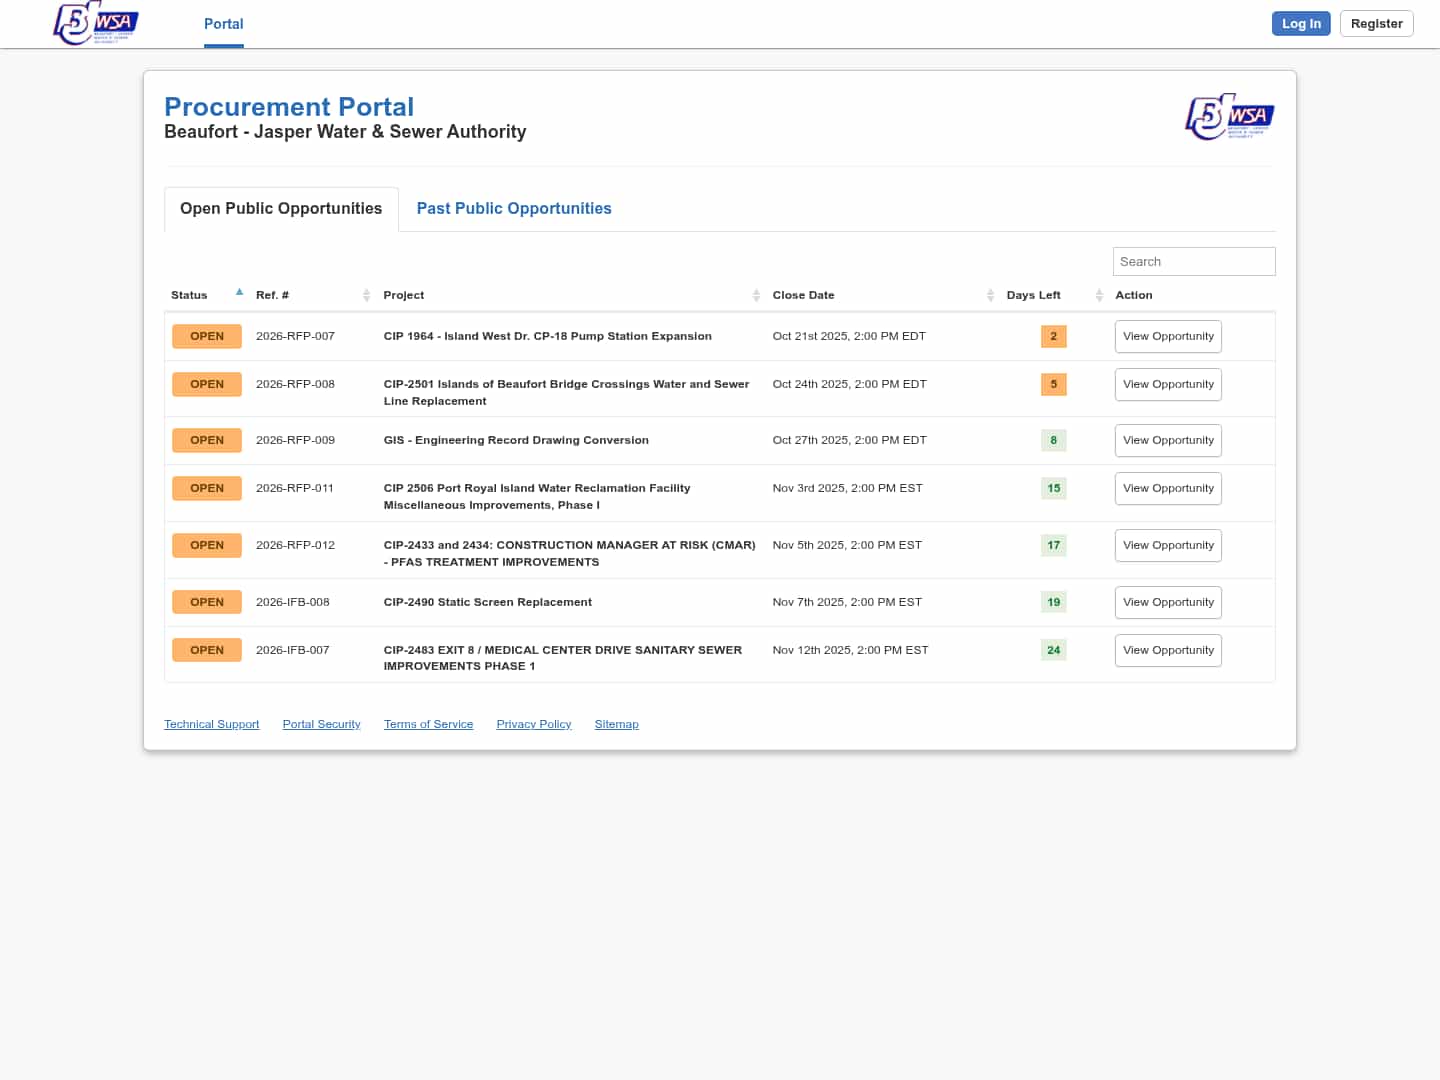
Task: Open the Portal navigation item
Action: click(x=223, y=24)
